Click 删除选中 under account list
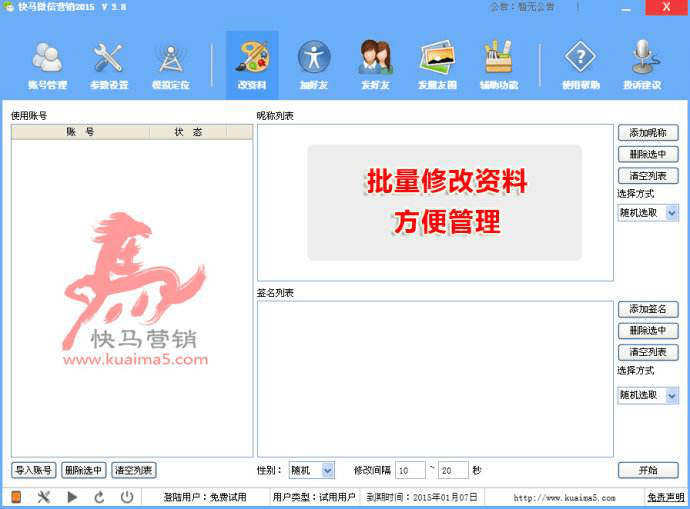 point(84,470)
